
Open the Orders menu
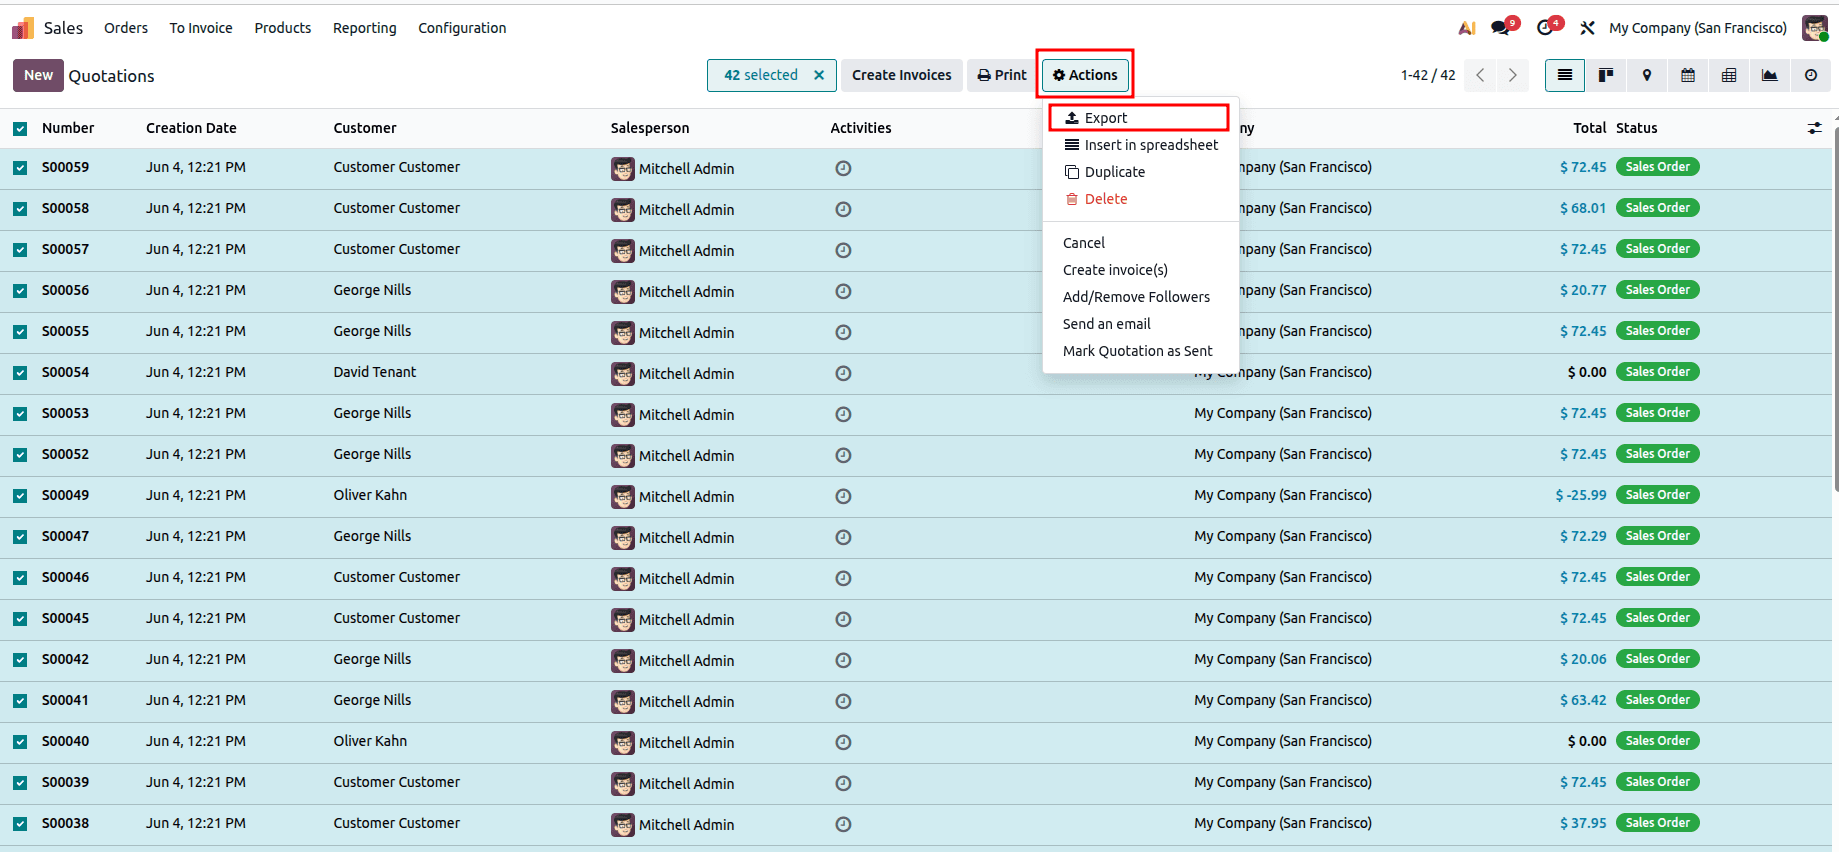click(x=126, y=28)
